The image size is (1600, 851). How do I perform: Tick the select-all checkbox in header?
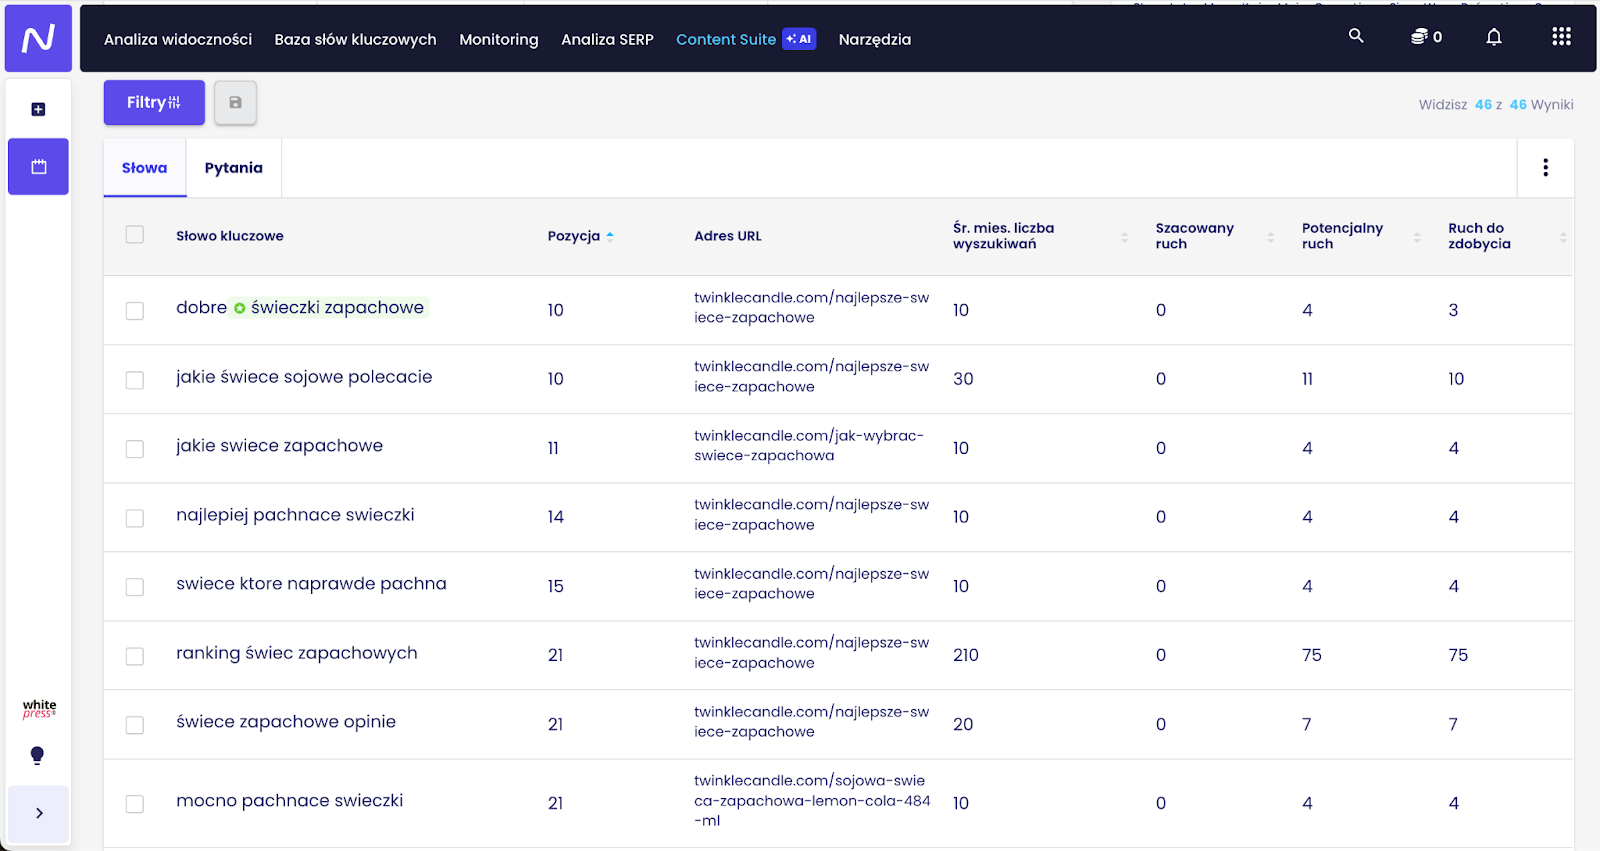pos(135,235)
